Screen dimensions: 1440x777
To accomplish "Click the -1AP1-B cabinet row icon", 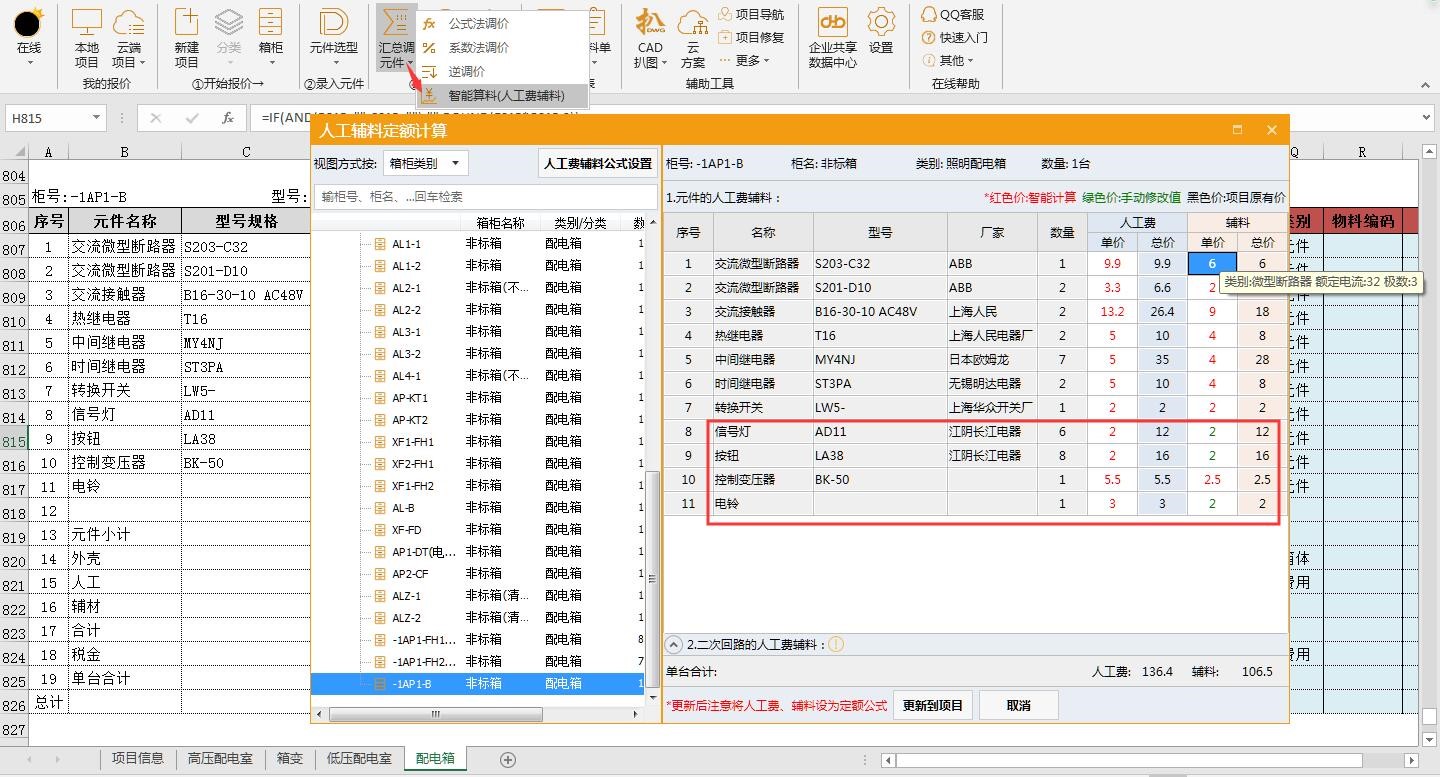I will coord(379,684).
